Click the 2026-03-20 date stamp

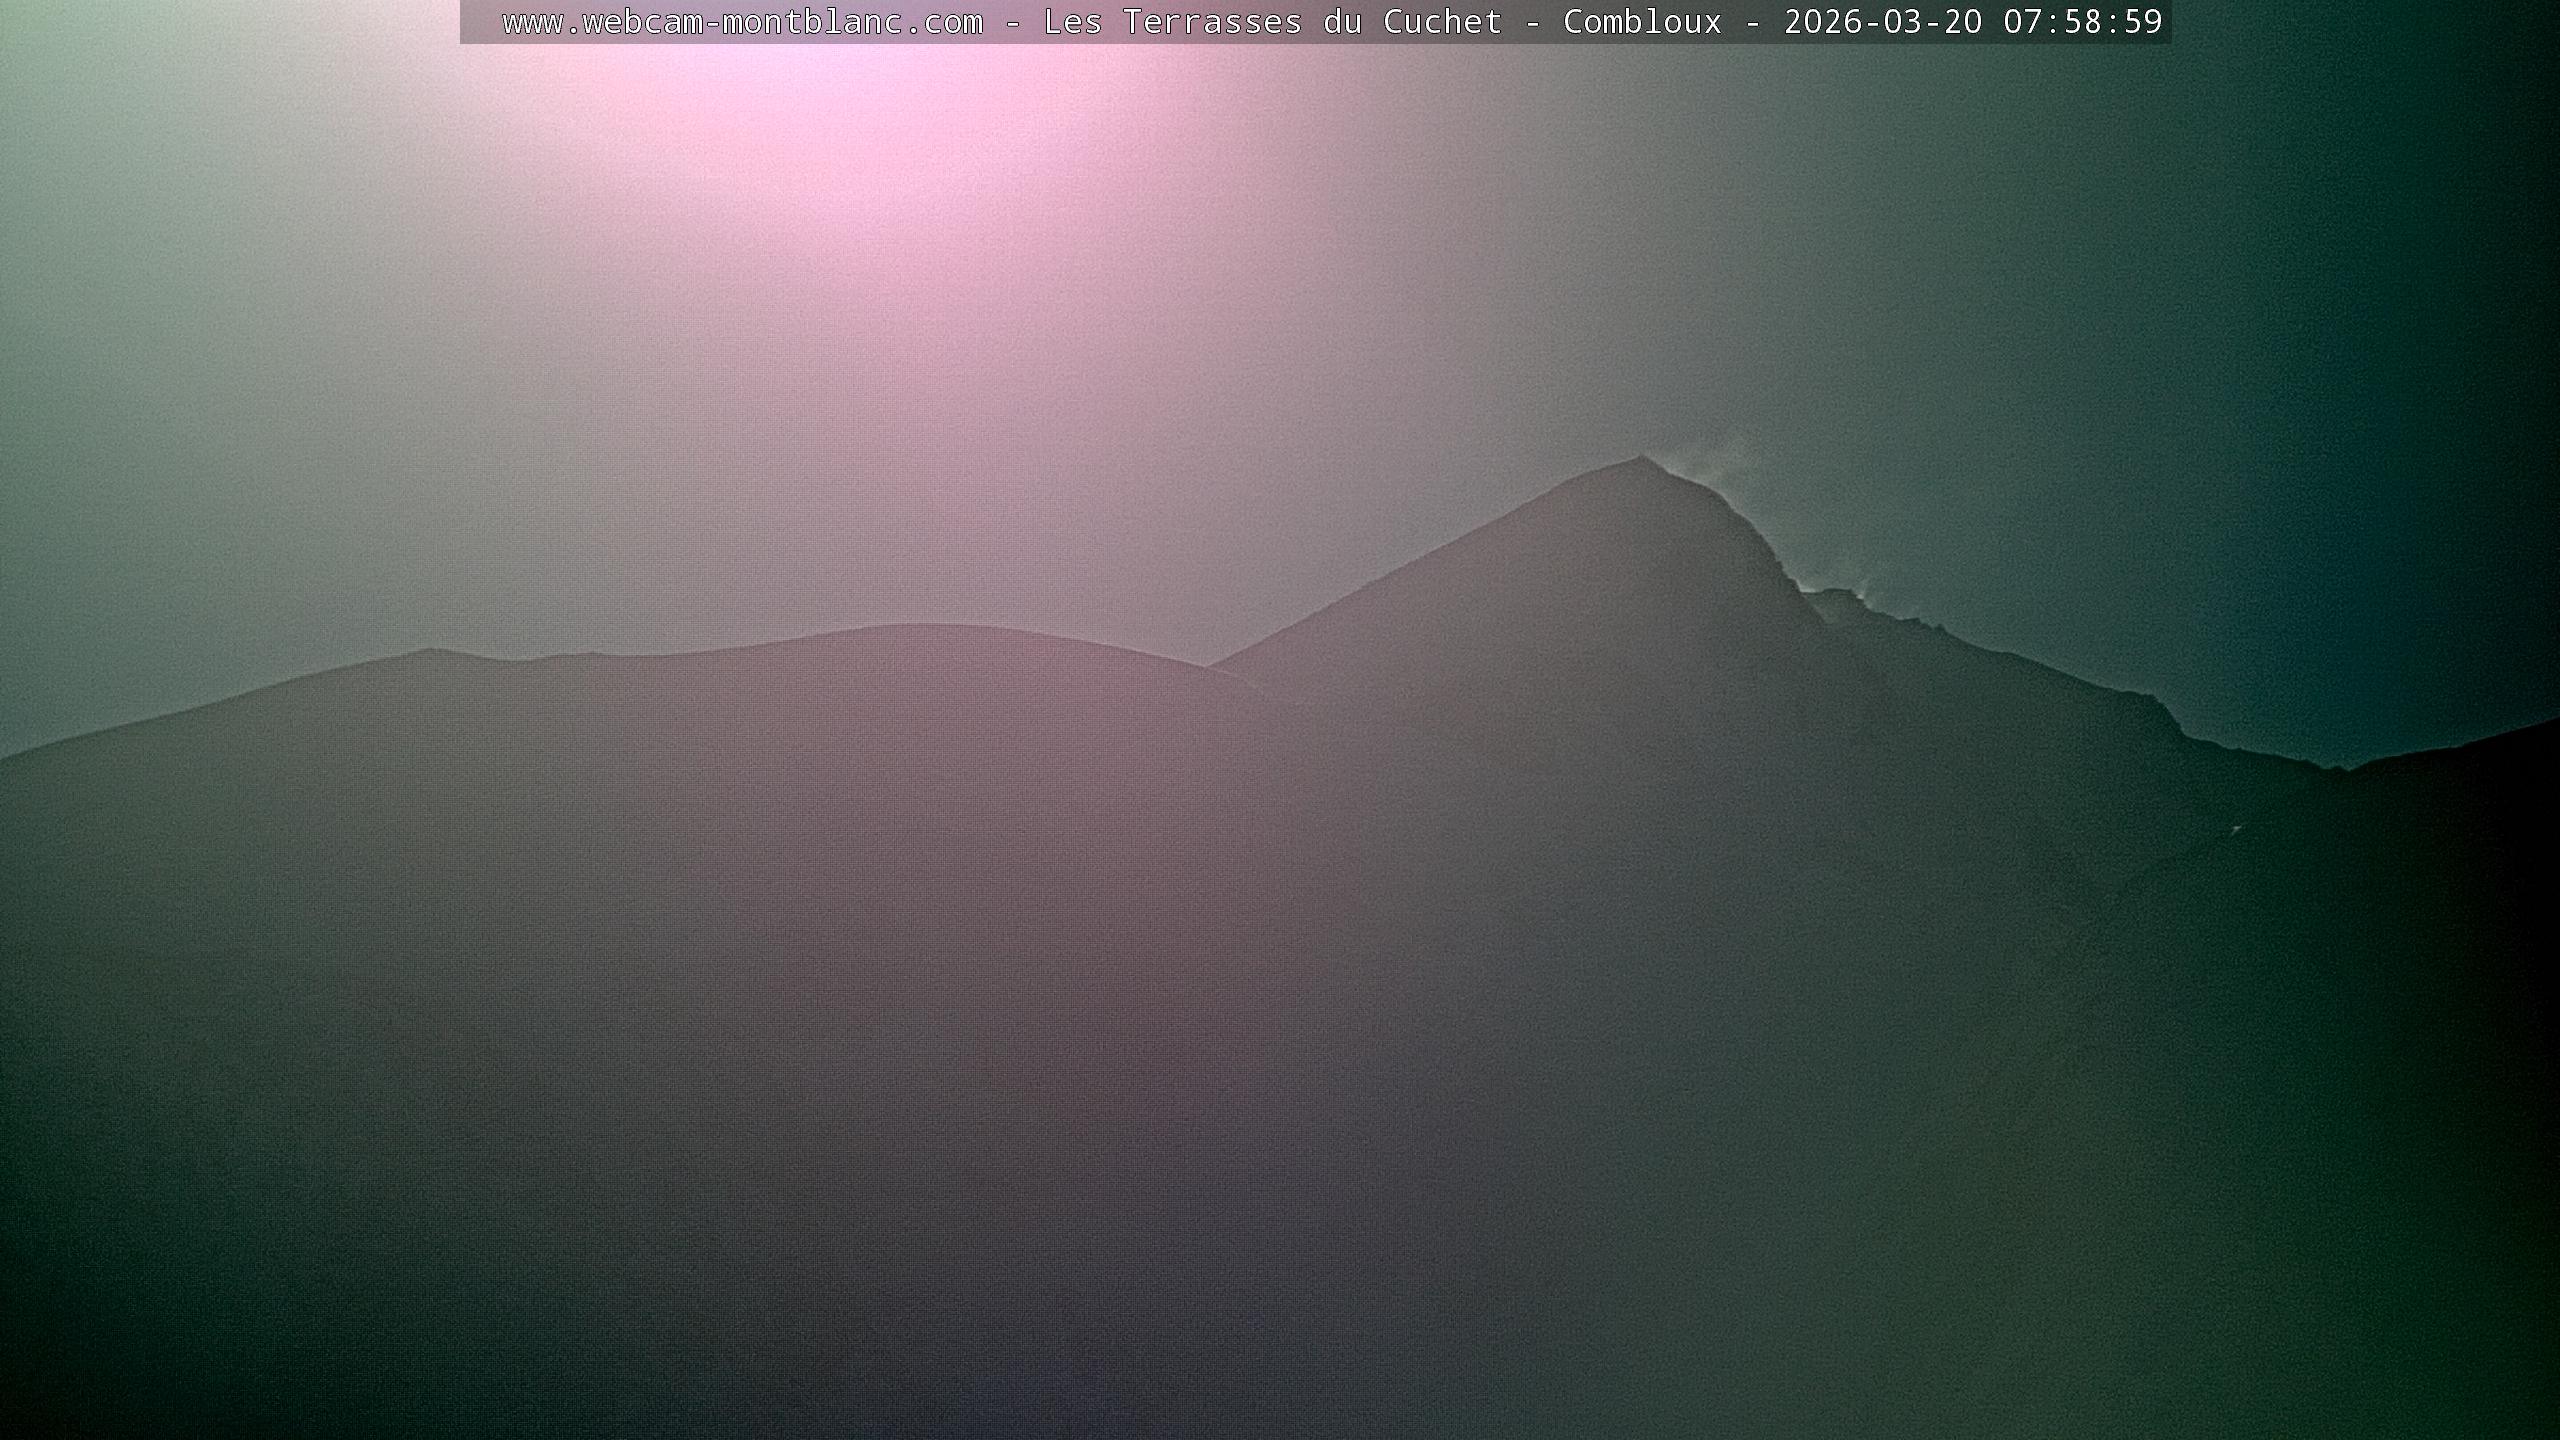(x=1882, y=22)
